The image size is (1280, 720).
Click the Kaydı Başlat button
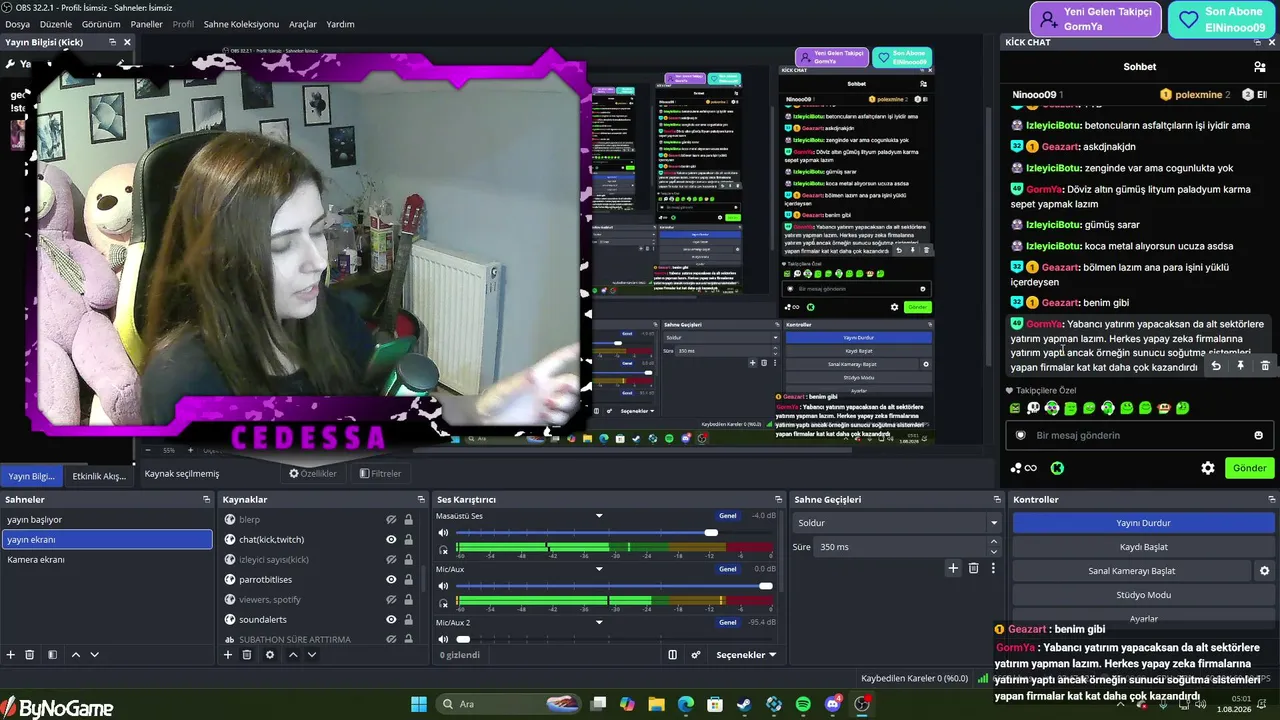coord(1143,547)
